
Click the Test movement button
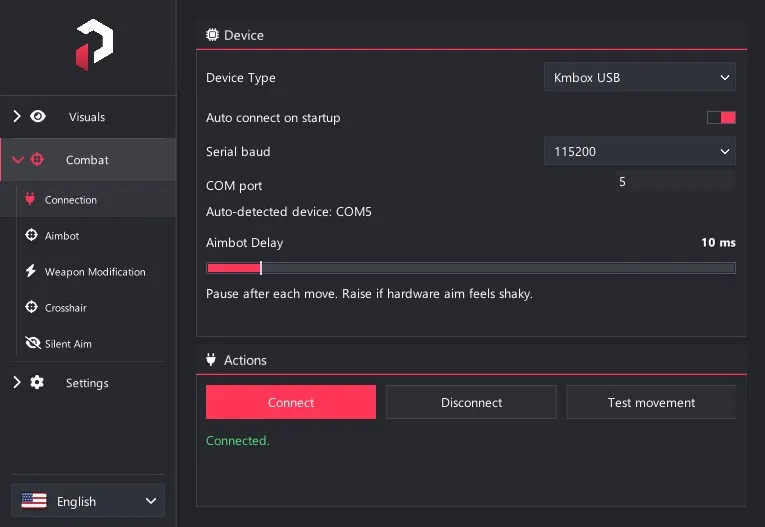point(651,402)
